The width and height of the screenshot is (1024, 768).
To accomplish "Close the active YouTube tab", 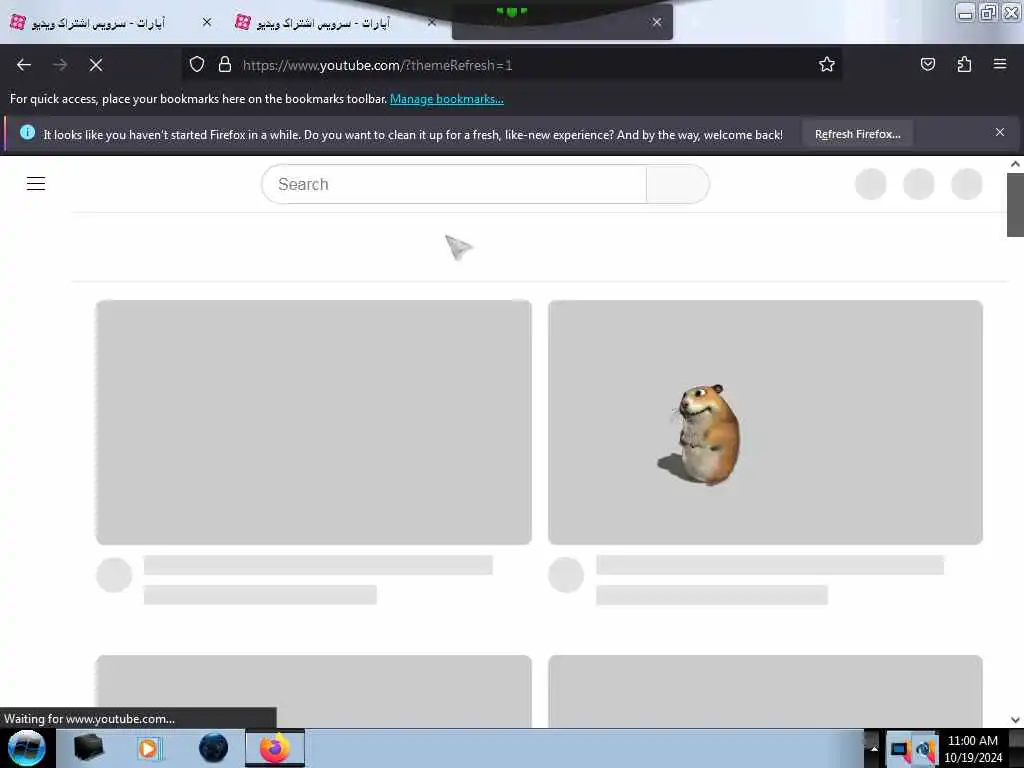I will click(657, 22).
